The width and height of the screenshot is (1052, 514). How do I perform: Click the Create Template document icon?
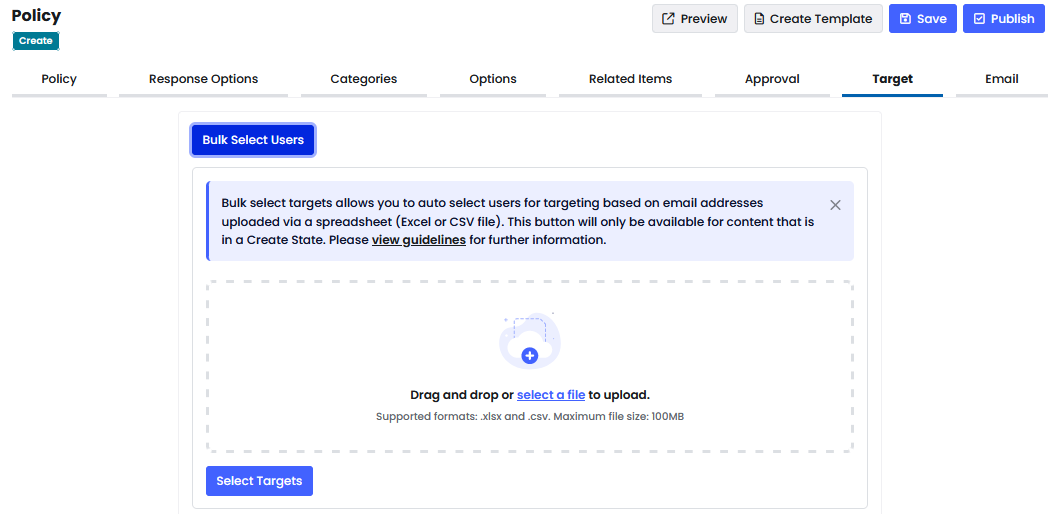click(759, 19)
